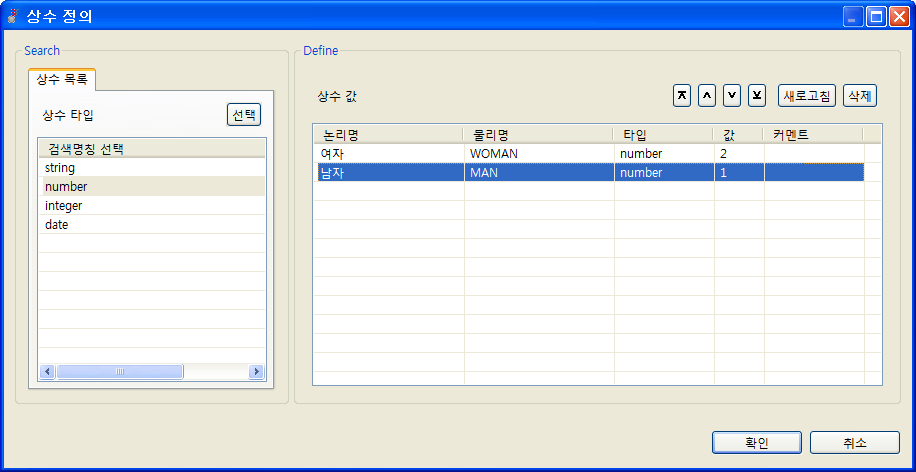This screenshot has width=916, height=472.
Task: Click the comment cell in the 여자 row
Action: [814, 154]
